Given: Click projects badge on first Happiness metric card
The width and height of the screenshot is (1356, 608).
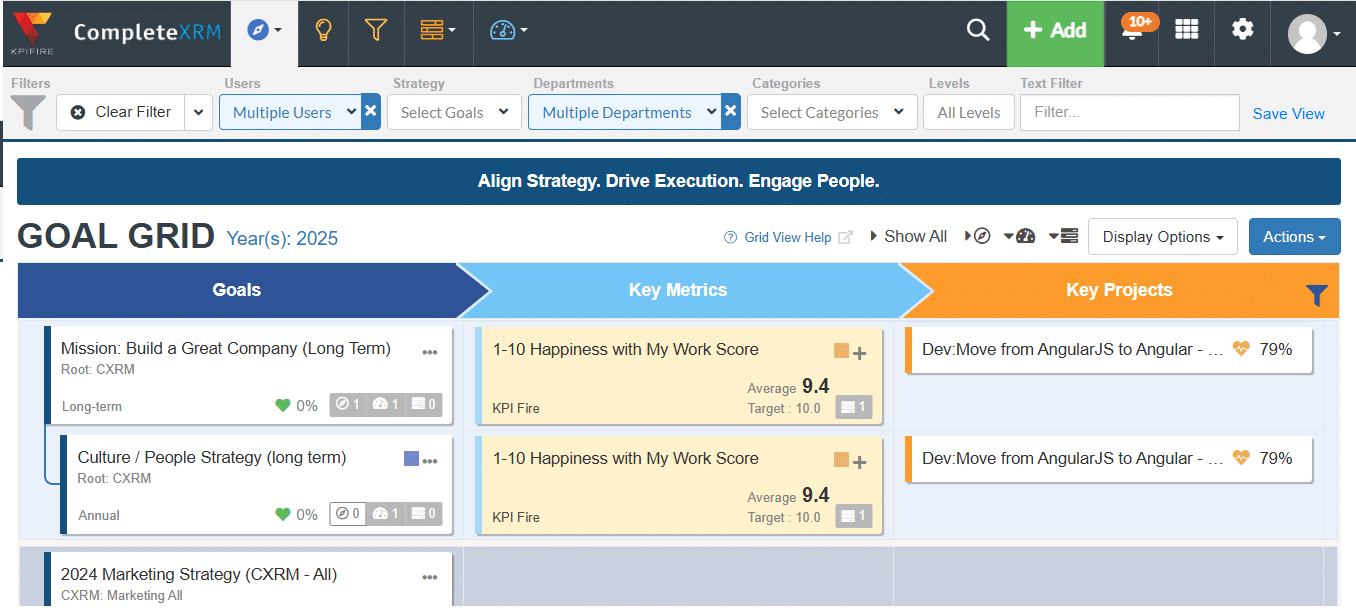Looking at the screenshot, I should (x=854, y=407).
